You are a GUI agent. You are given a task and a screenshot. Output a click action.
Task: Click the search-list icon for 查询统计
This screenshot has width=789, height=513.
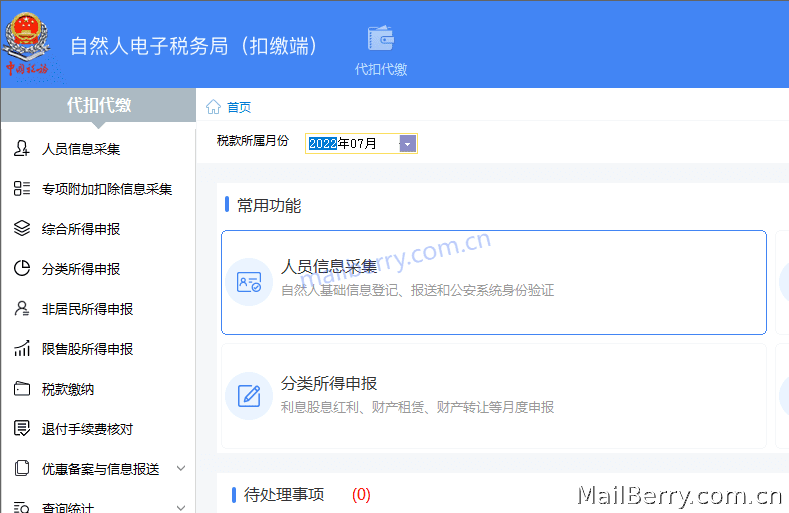pyautogui.click(x=22, y=506)
